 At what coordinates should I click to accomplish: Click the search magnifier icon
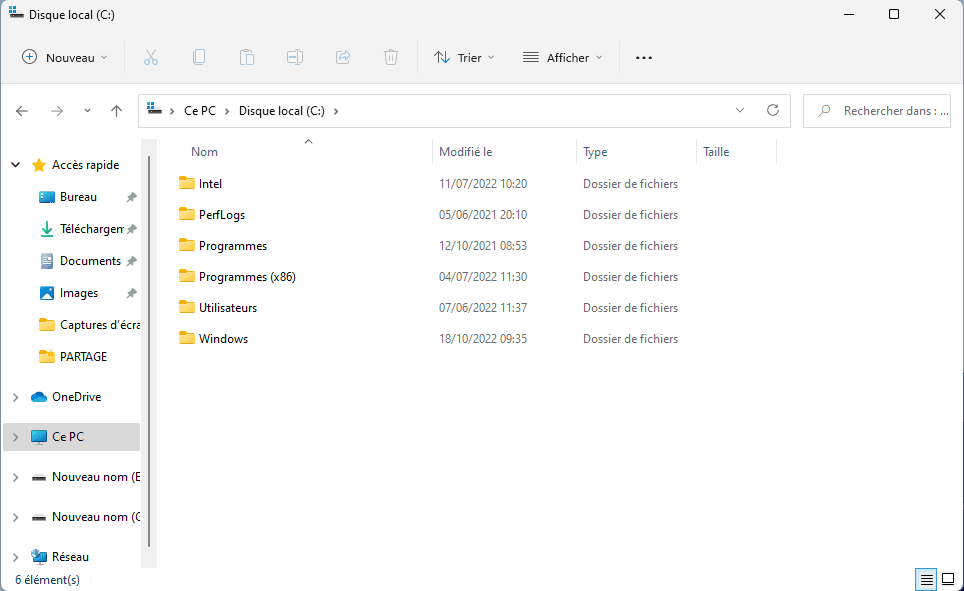pyautogui.click(x=824, y=111)
